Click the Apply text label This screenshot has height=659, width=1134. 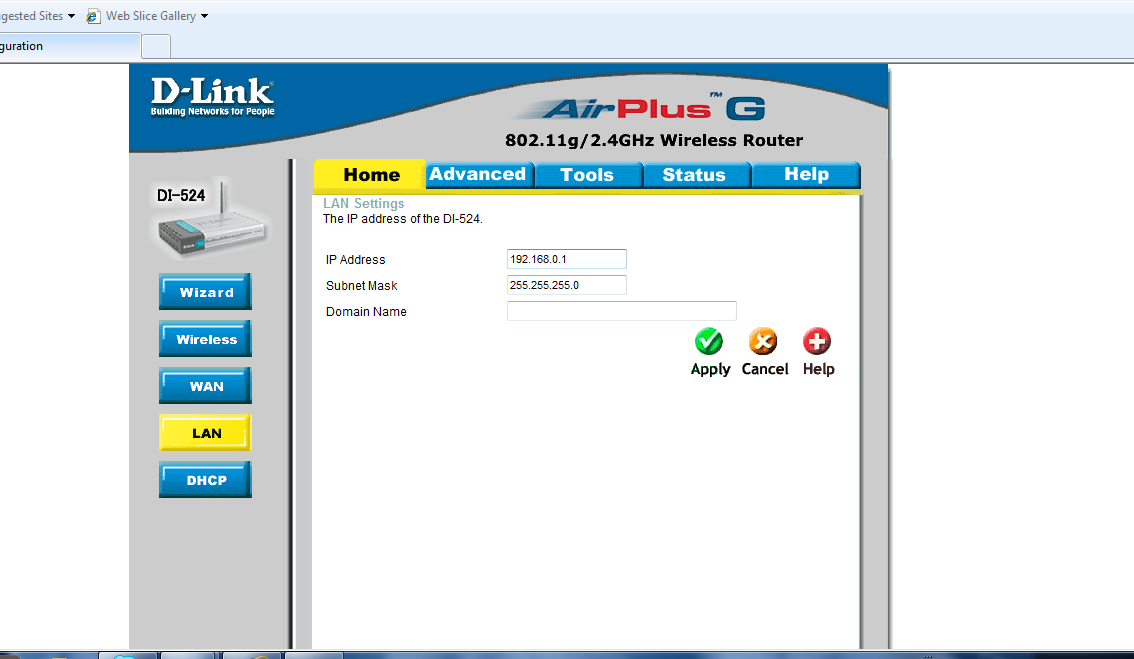click(x=710, y=369)
